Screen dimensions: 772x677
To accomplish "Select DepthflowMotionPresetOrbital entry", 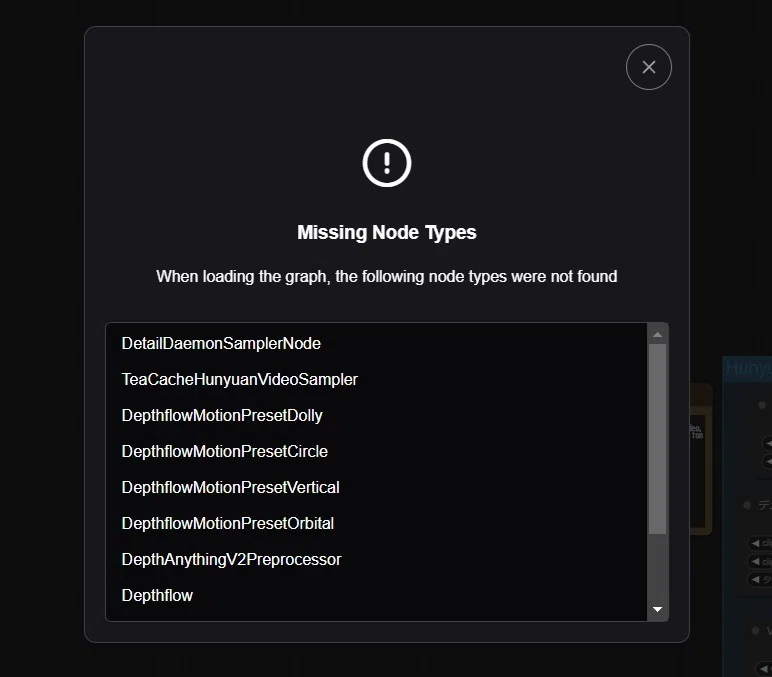I will (x=227, y=523).
